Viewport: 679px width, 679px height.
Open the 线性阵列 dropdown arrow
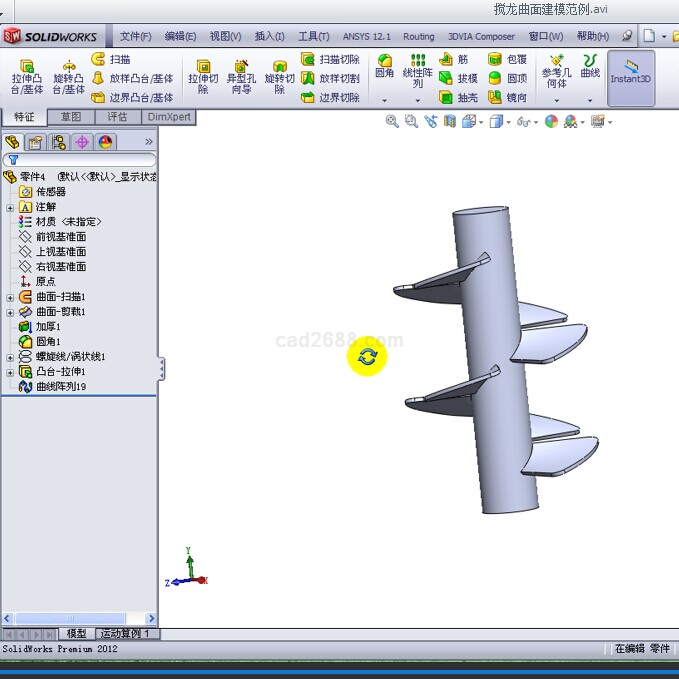coord(417,100)
